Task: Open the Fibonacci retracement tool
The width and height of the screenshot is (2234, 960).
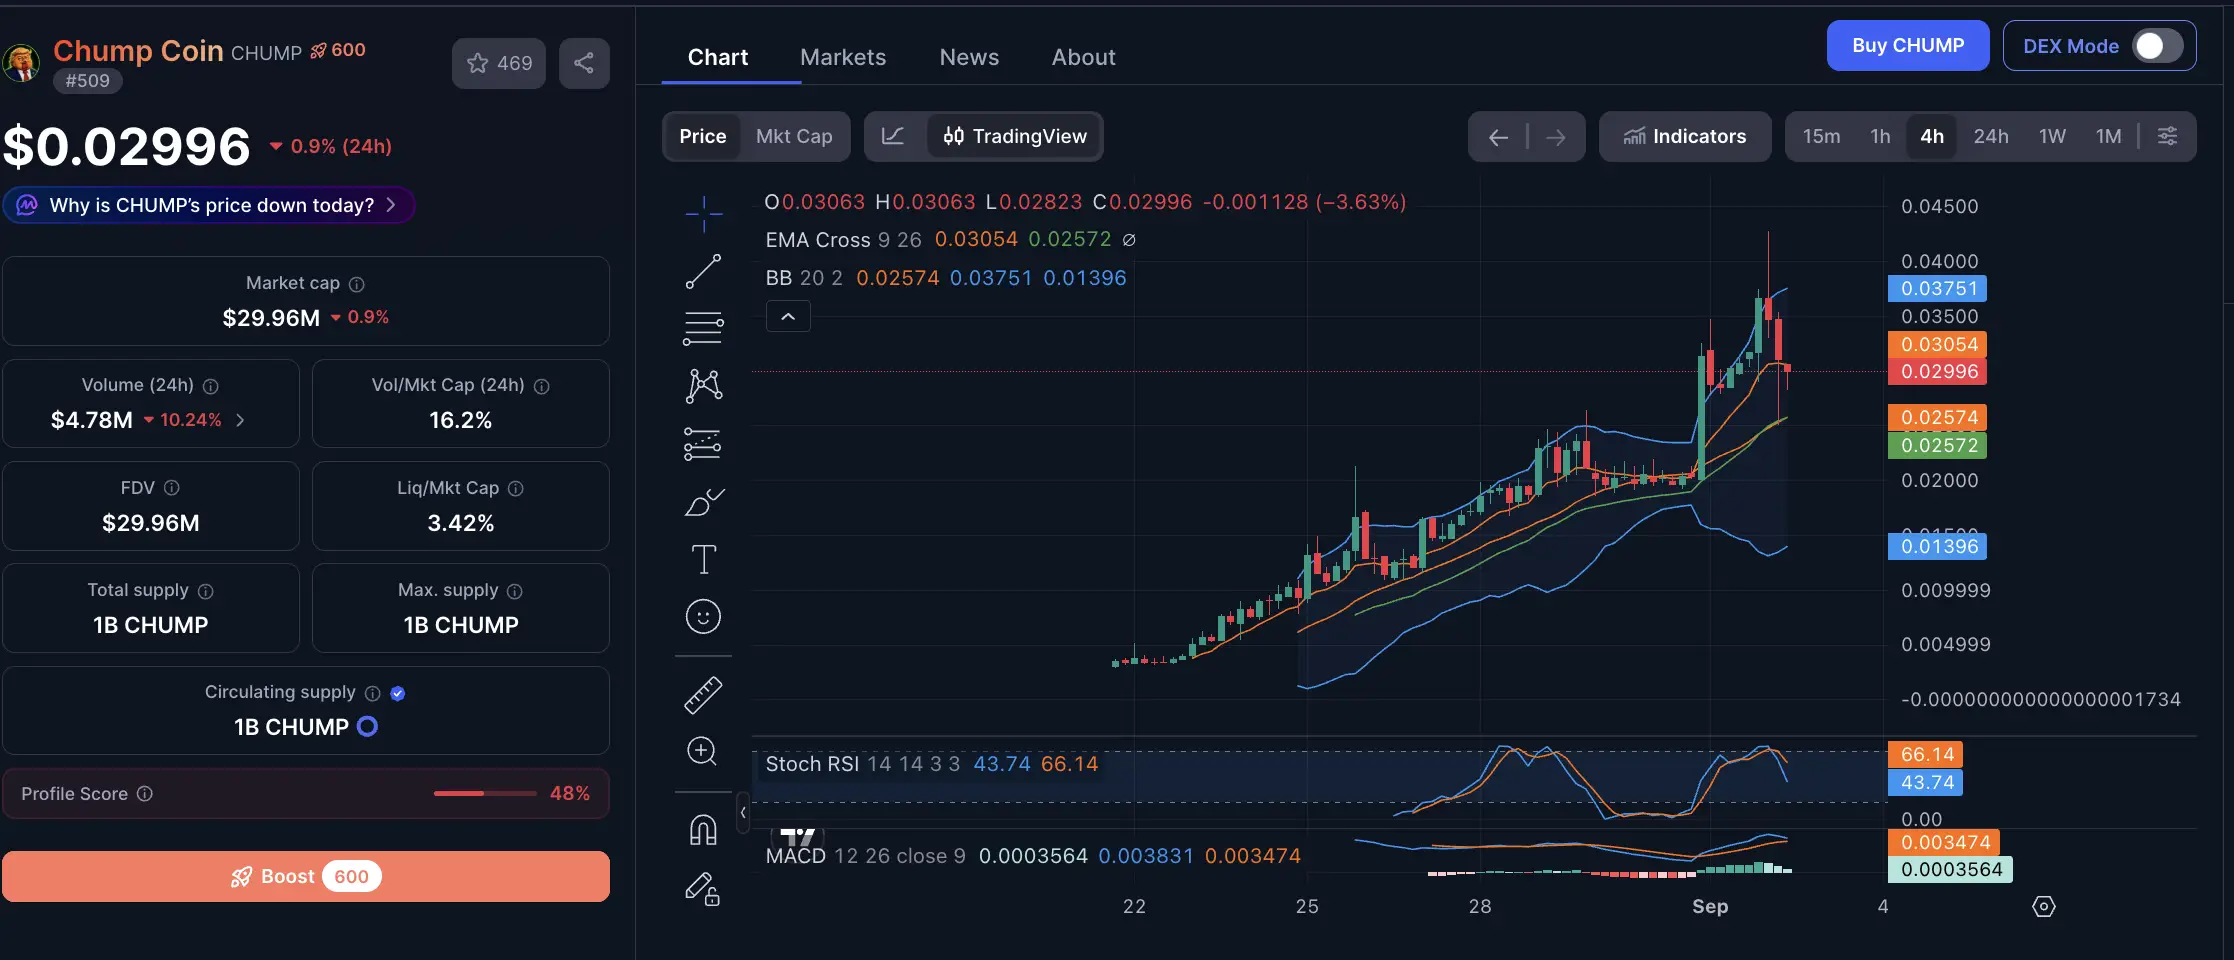Action: (703, 328)
